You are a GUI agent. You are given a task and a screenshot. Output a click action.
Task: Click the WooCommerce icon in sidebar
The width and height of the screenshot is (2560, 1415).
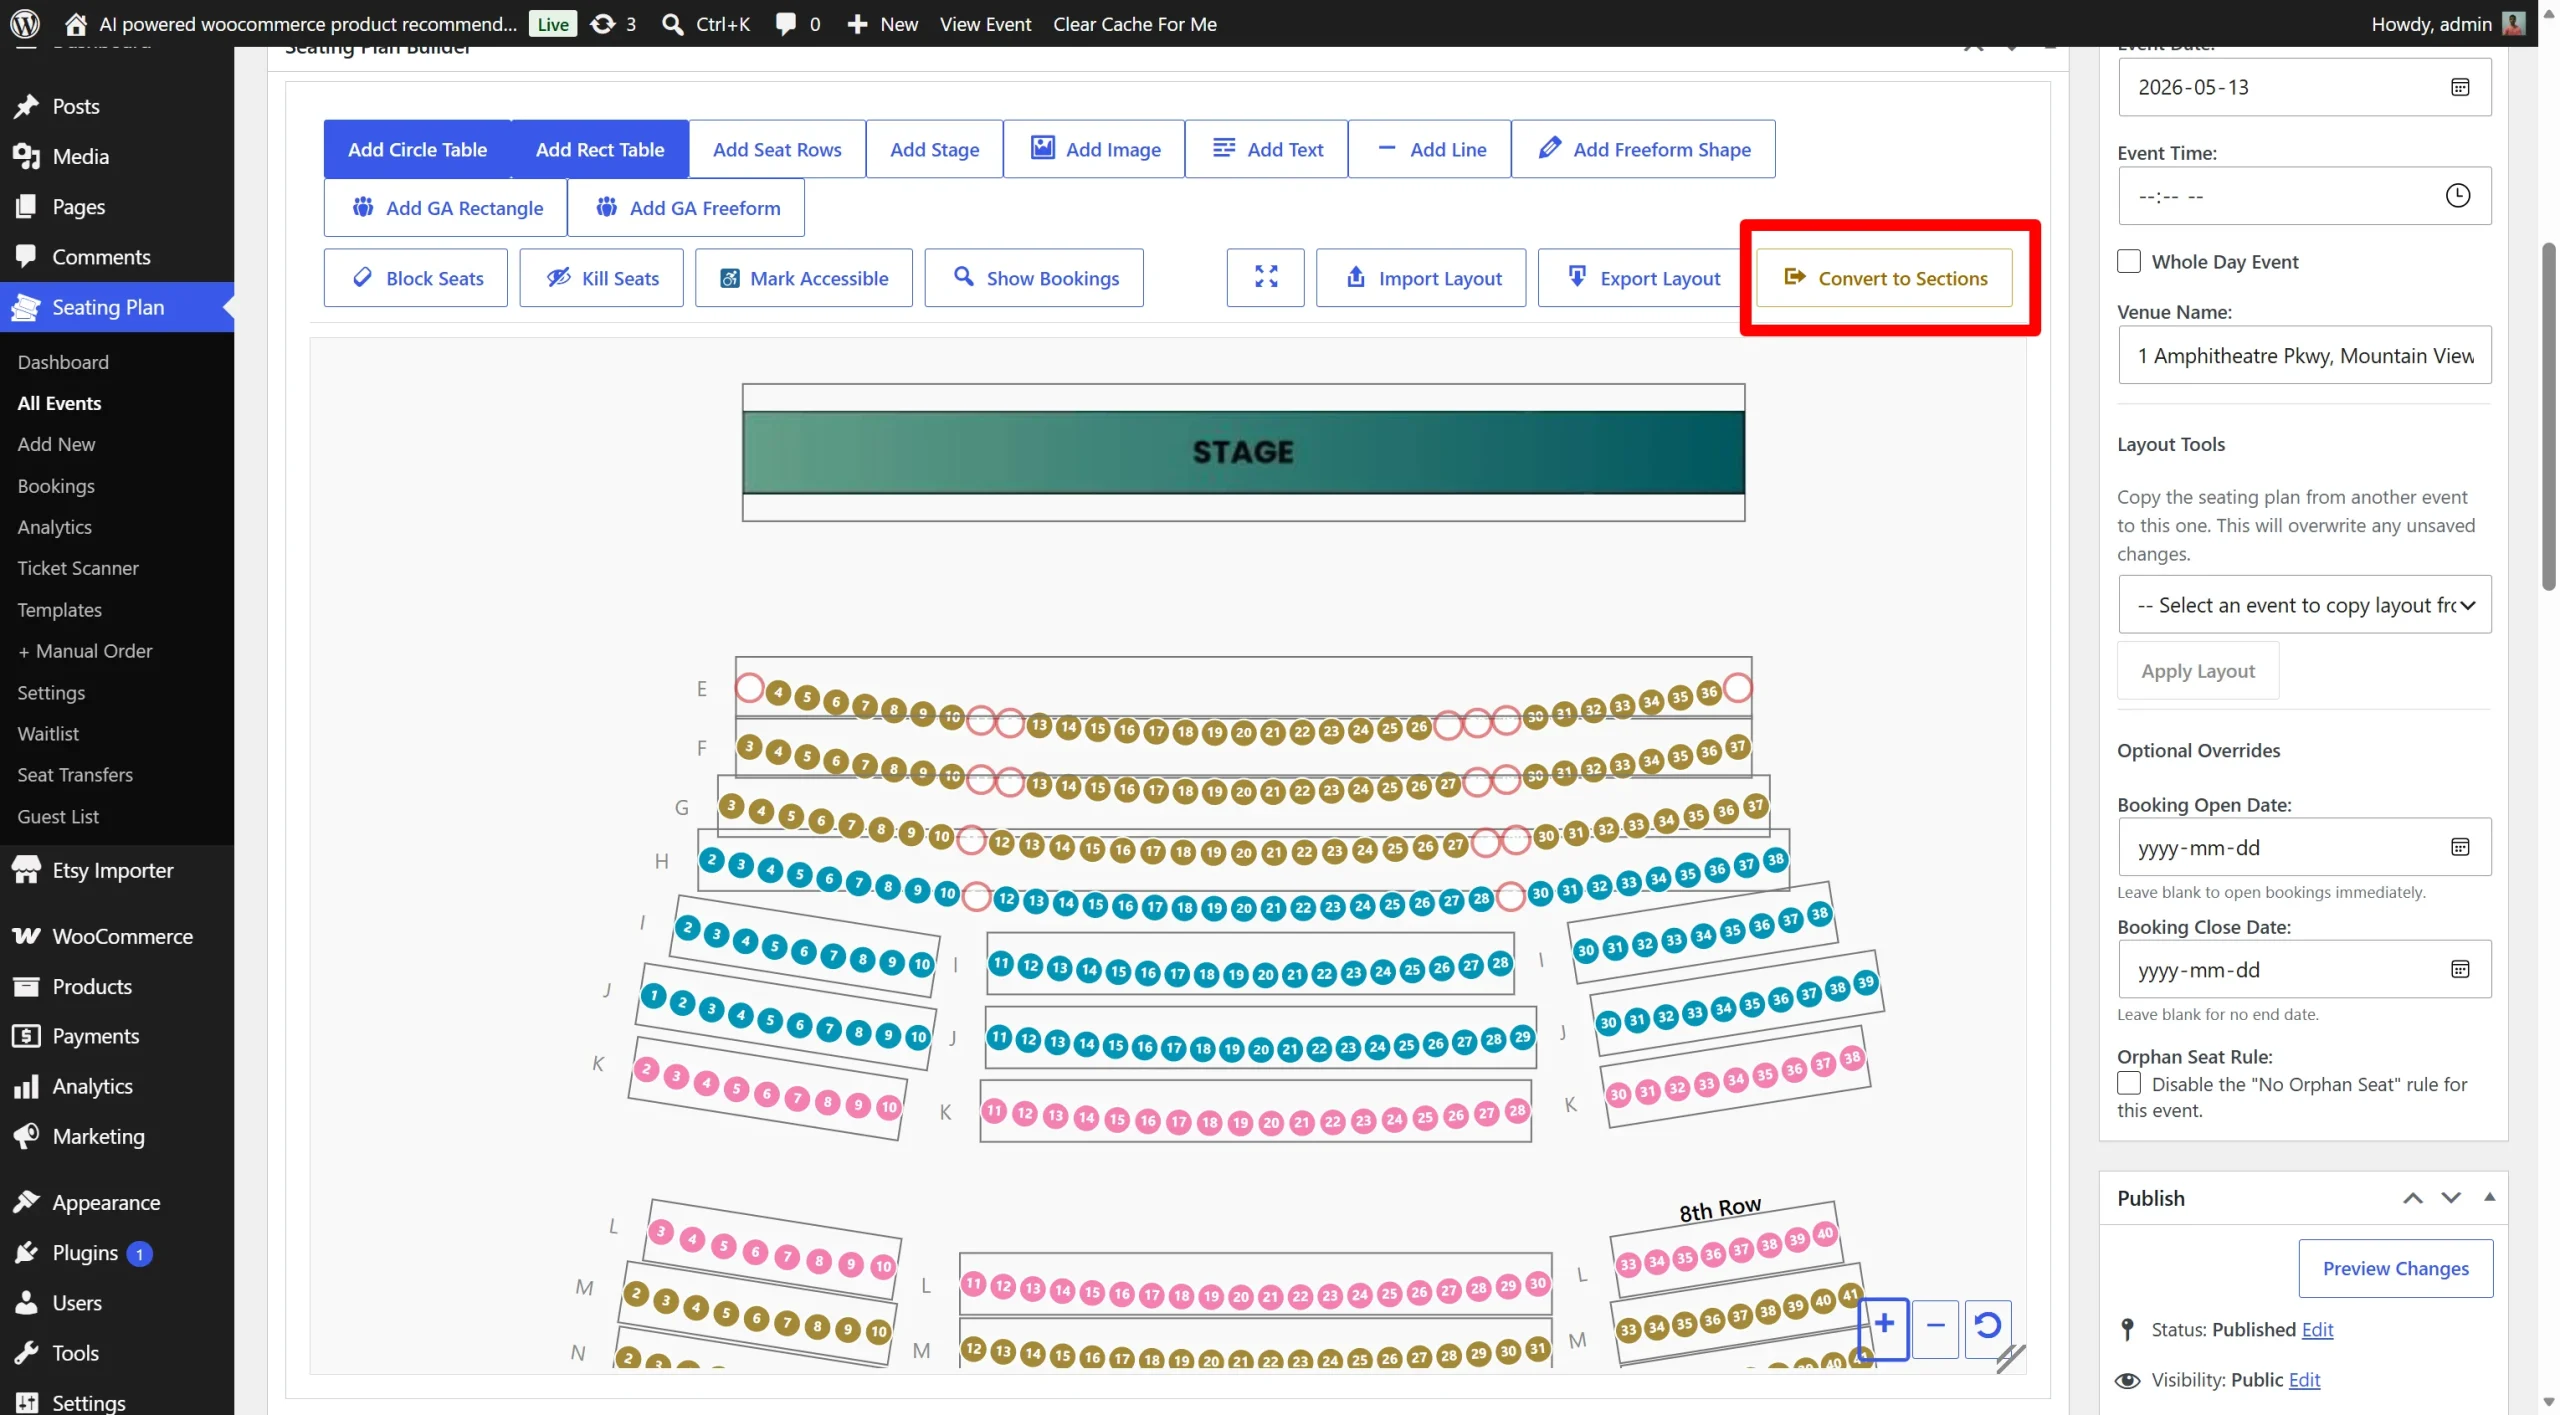coord(26,936)
